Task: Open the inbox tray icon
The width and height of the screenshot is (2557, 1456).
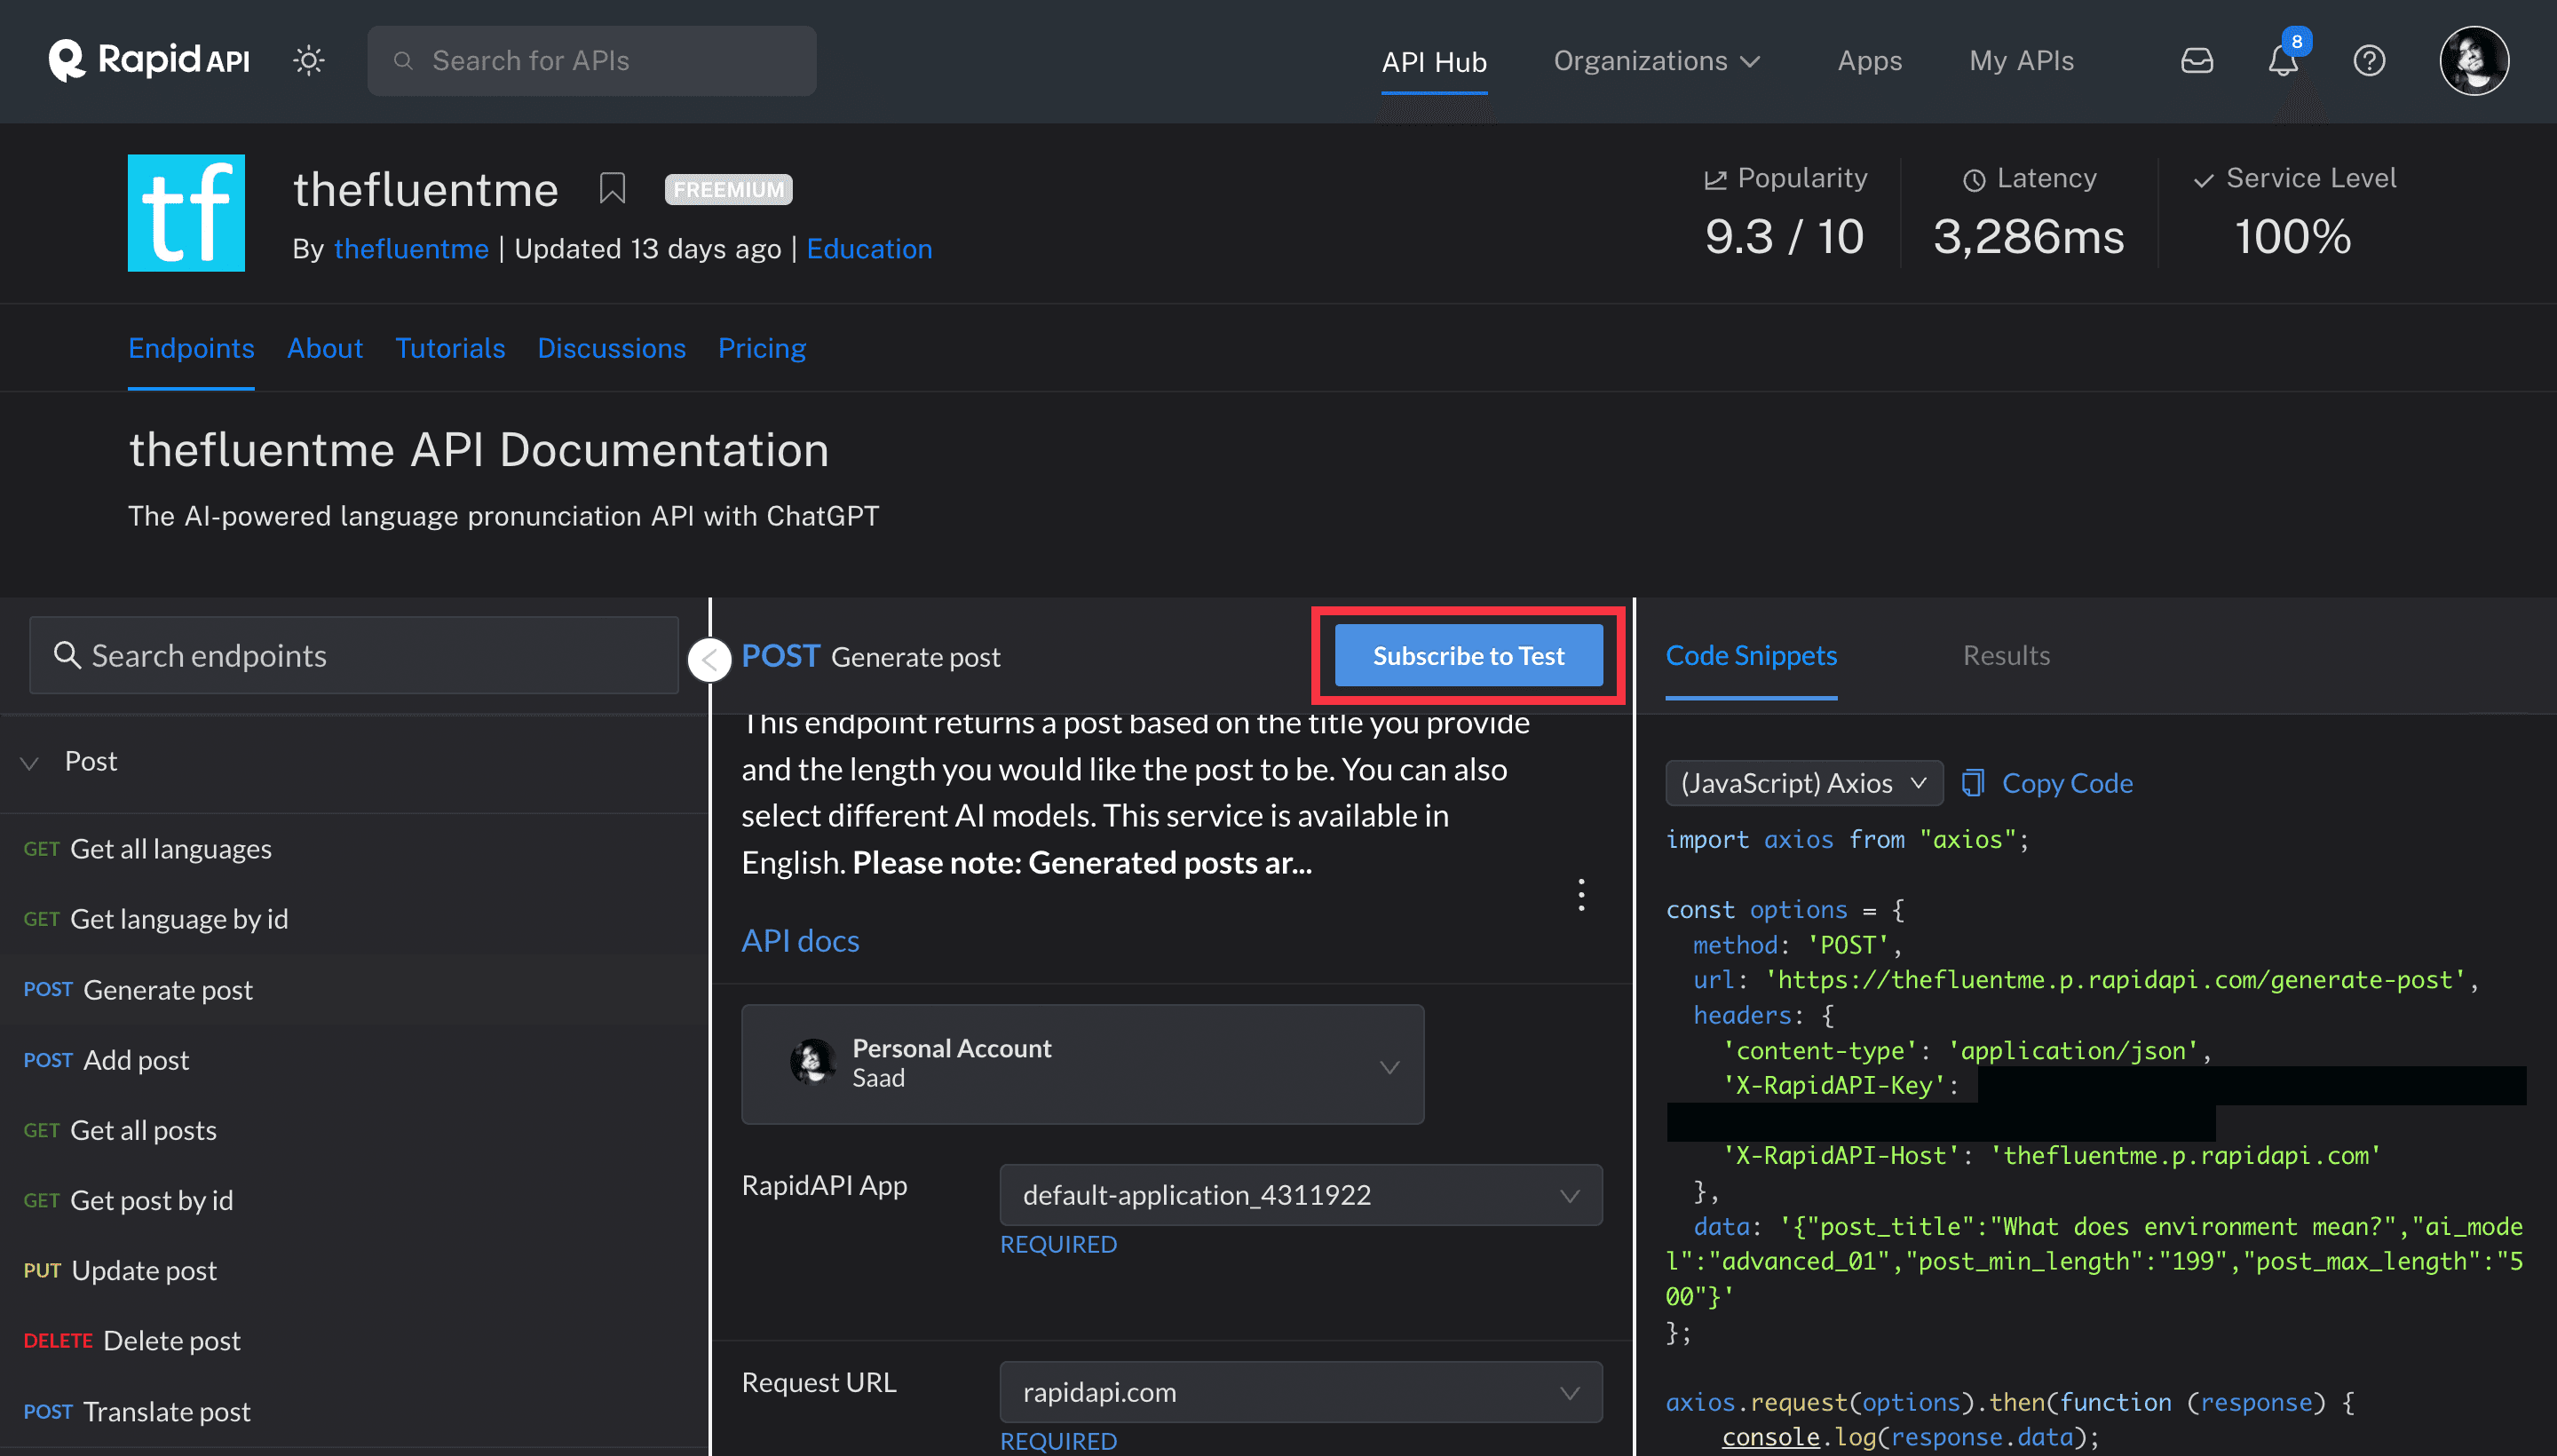Action: pyautogui.click(x=2196, y=61)
